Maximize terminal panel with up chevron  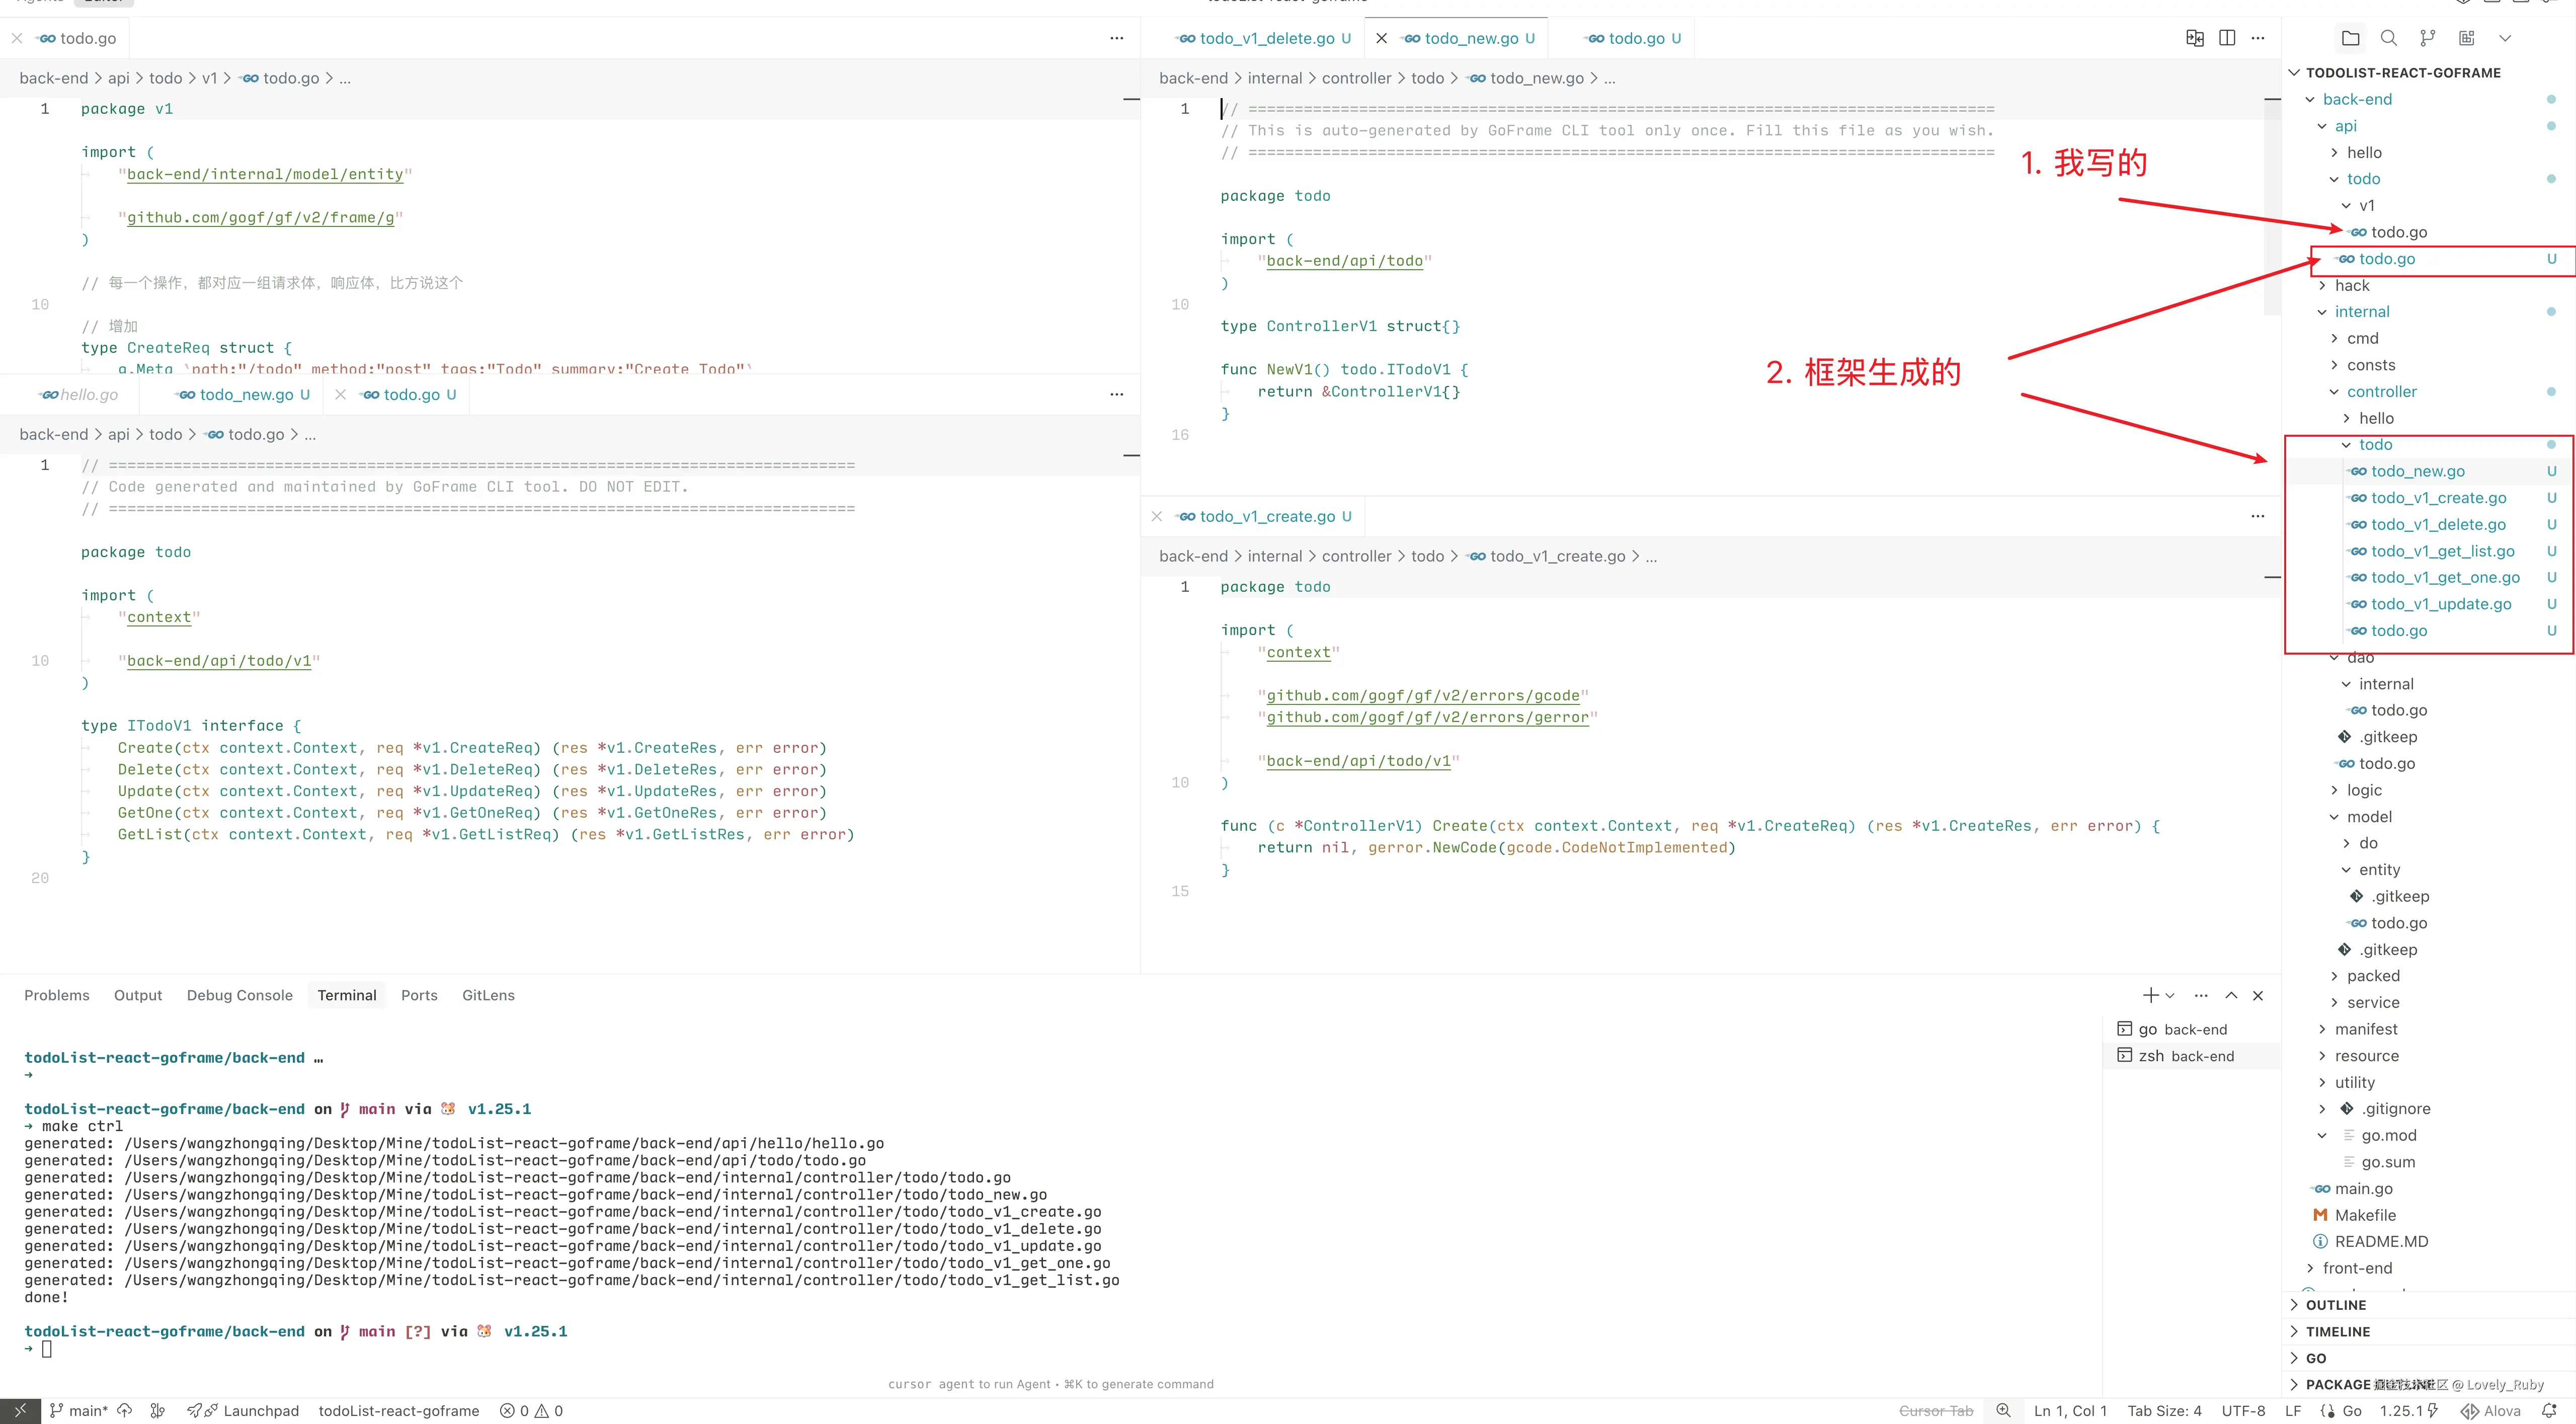pyautogui.click(x=2231, y=995)
